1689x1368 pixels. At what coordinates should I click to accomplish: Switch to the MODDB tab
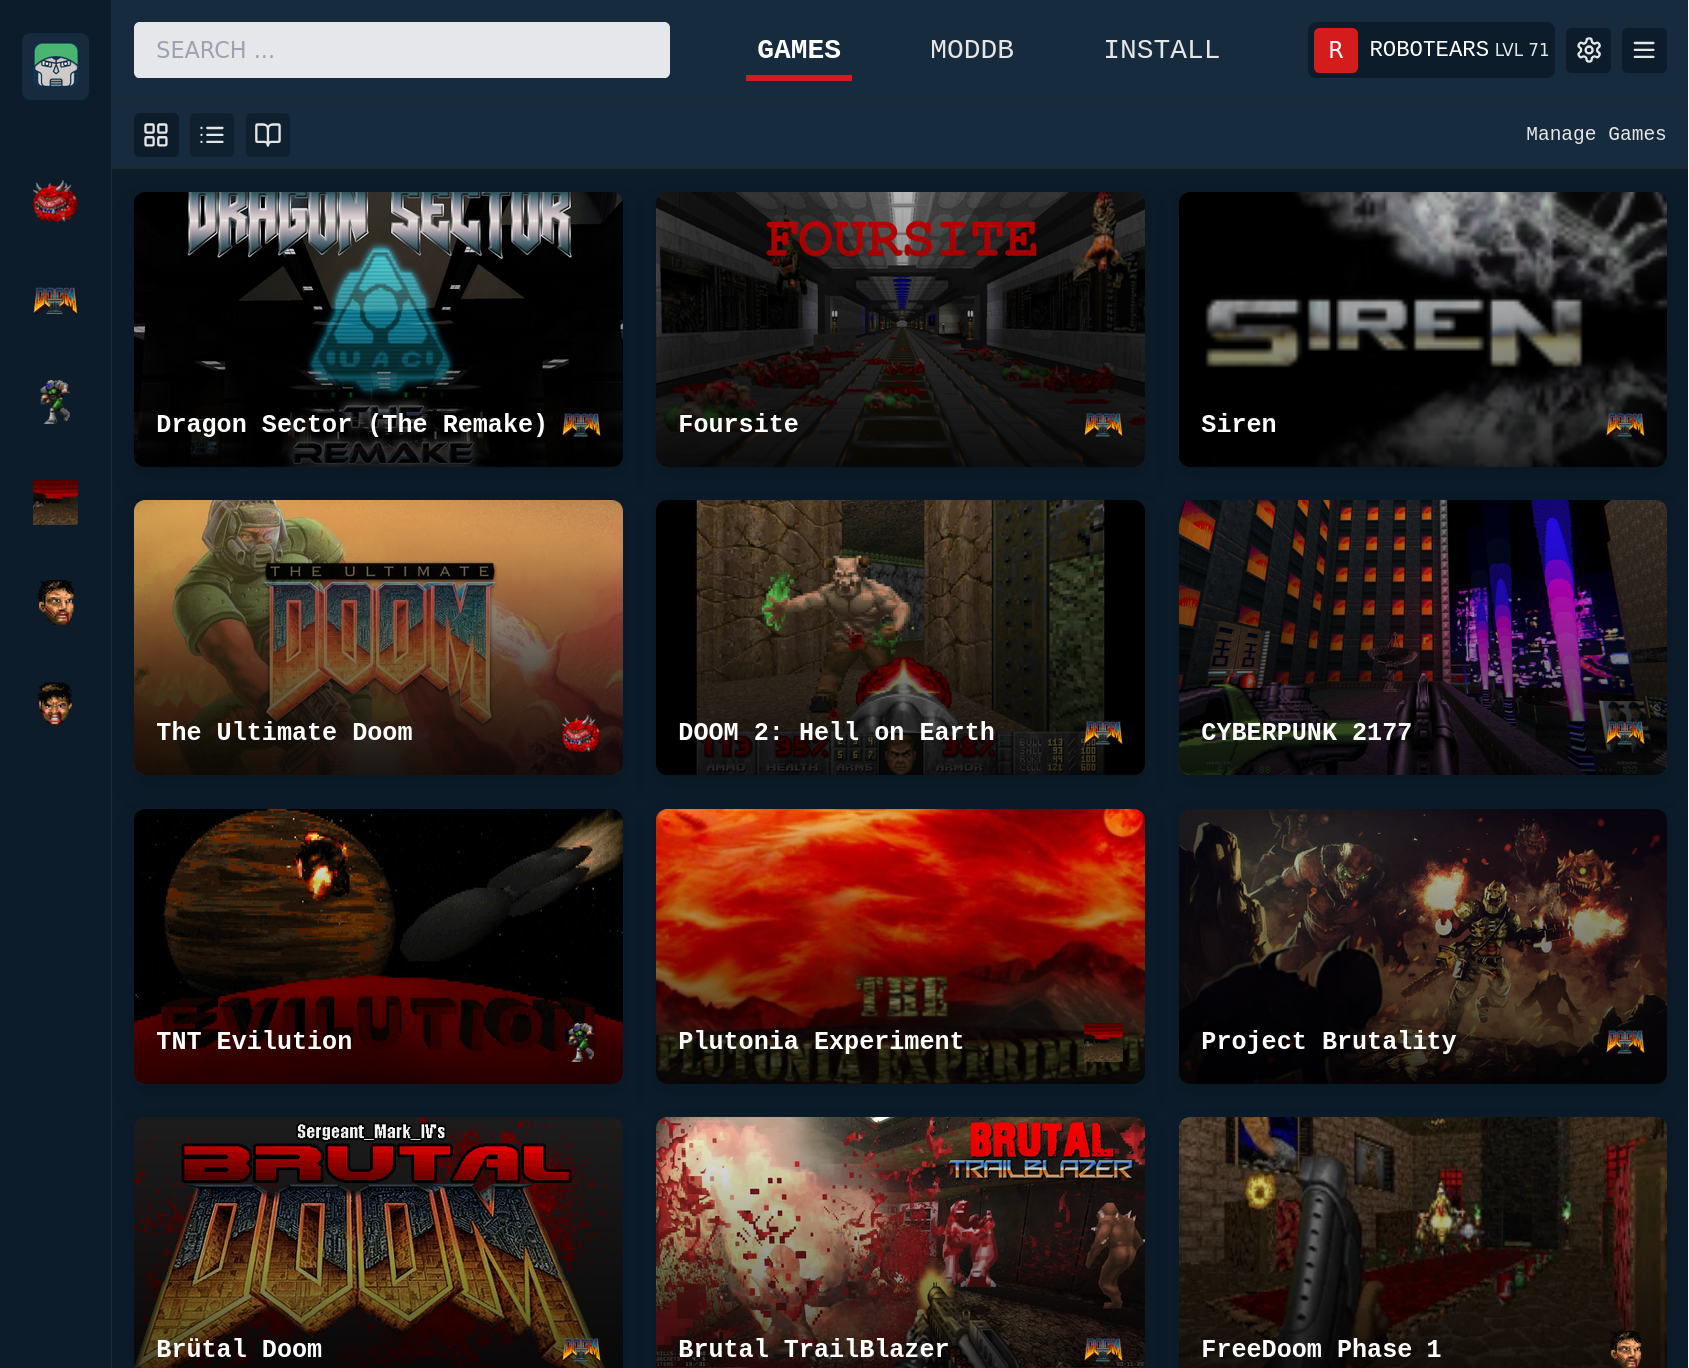972,50
